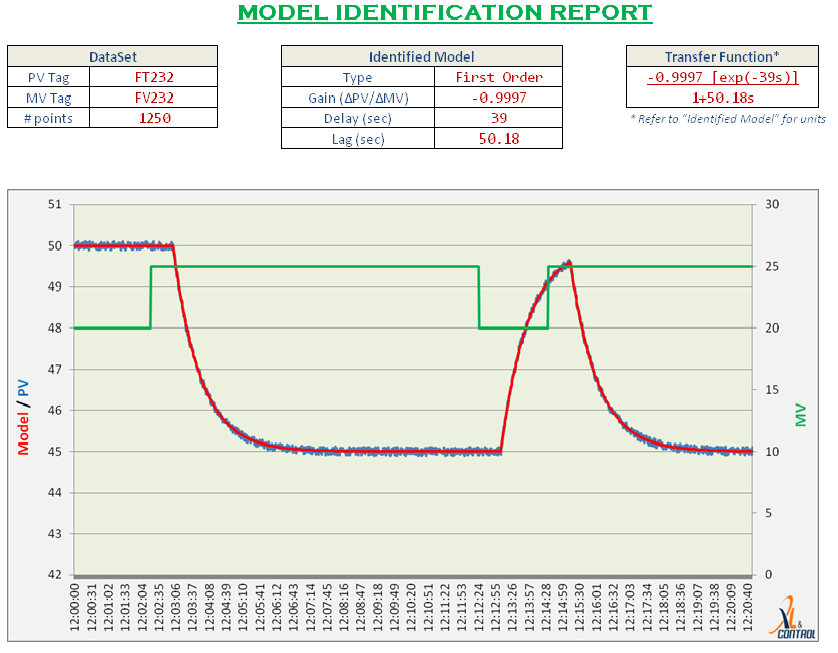
Task: Click the 45 tick on the left axis
Action: (x=55, y=452)
